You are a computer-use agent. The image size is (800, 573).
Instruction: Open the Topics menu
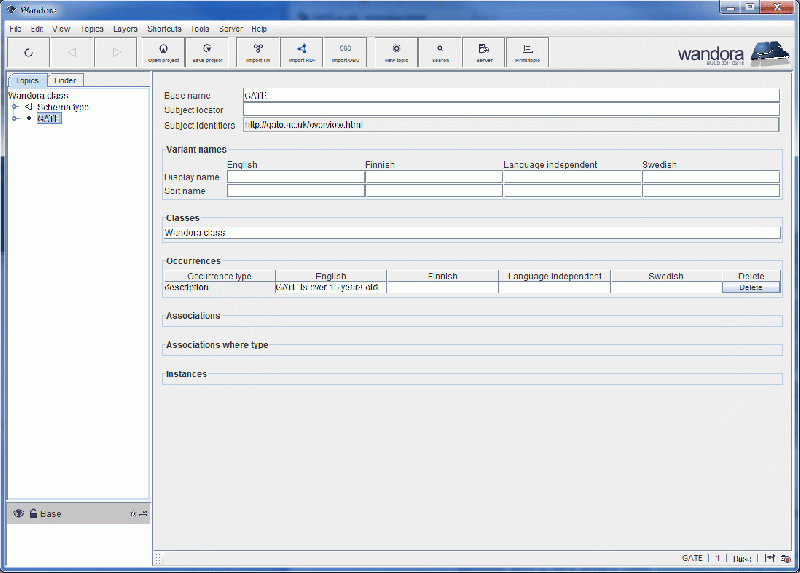(x=91, y=29)
